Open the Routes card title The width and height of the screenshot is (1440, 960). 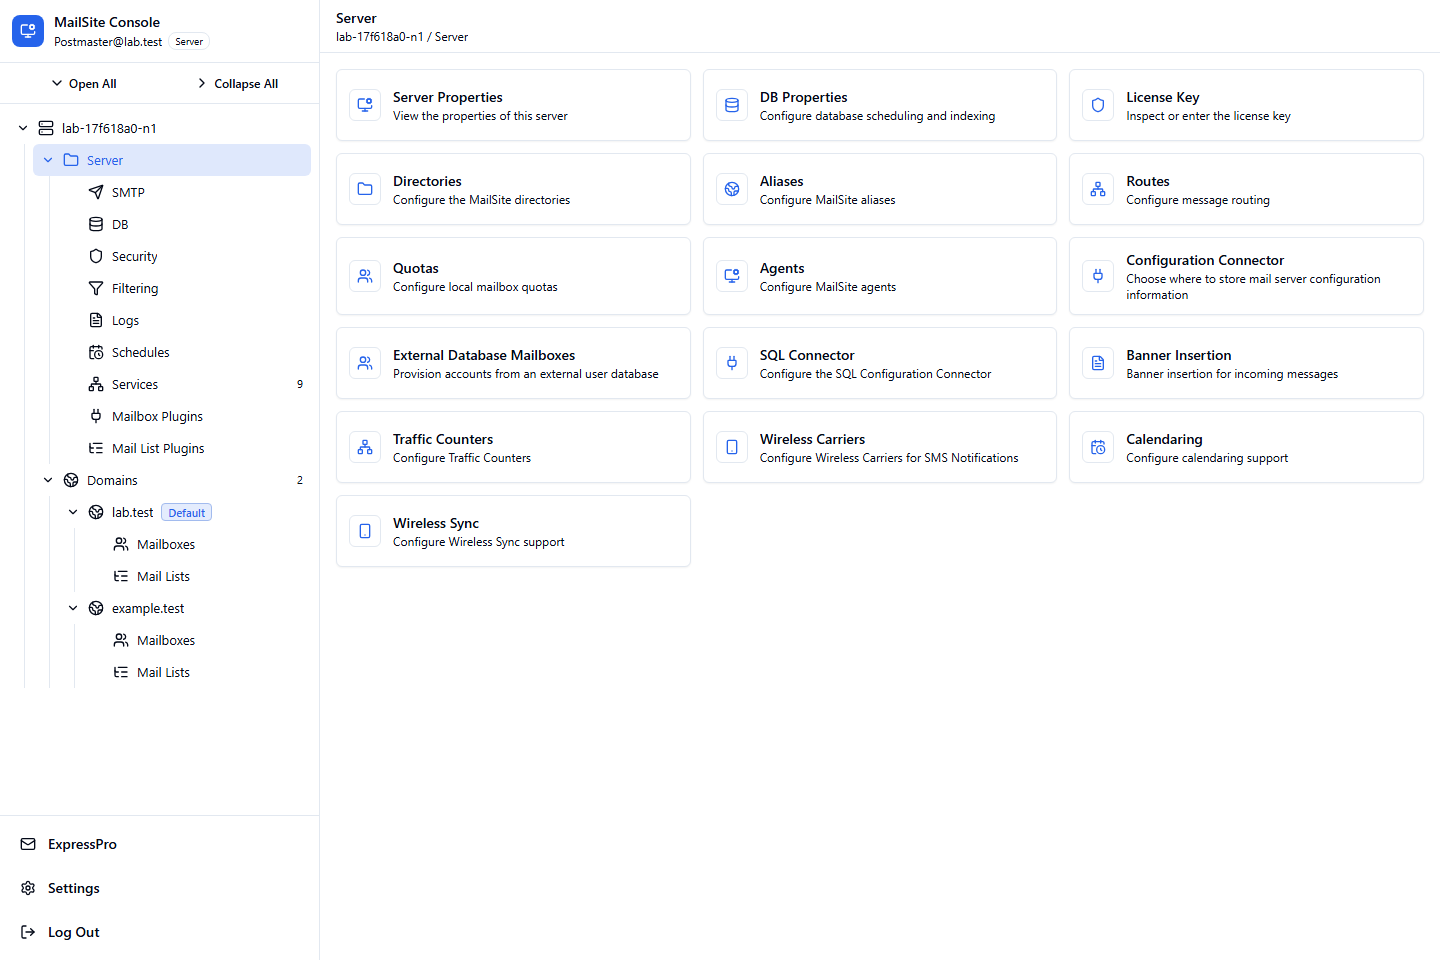point(1148,181)
